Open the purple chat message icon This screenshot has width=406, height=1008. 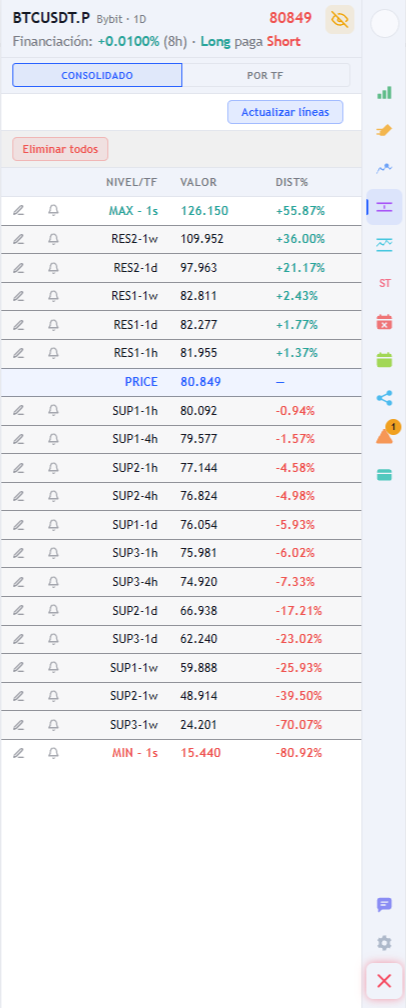pos(384,904)
